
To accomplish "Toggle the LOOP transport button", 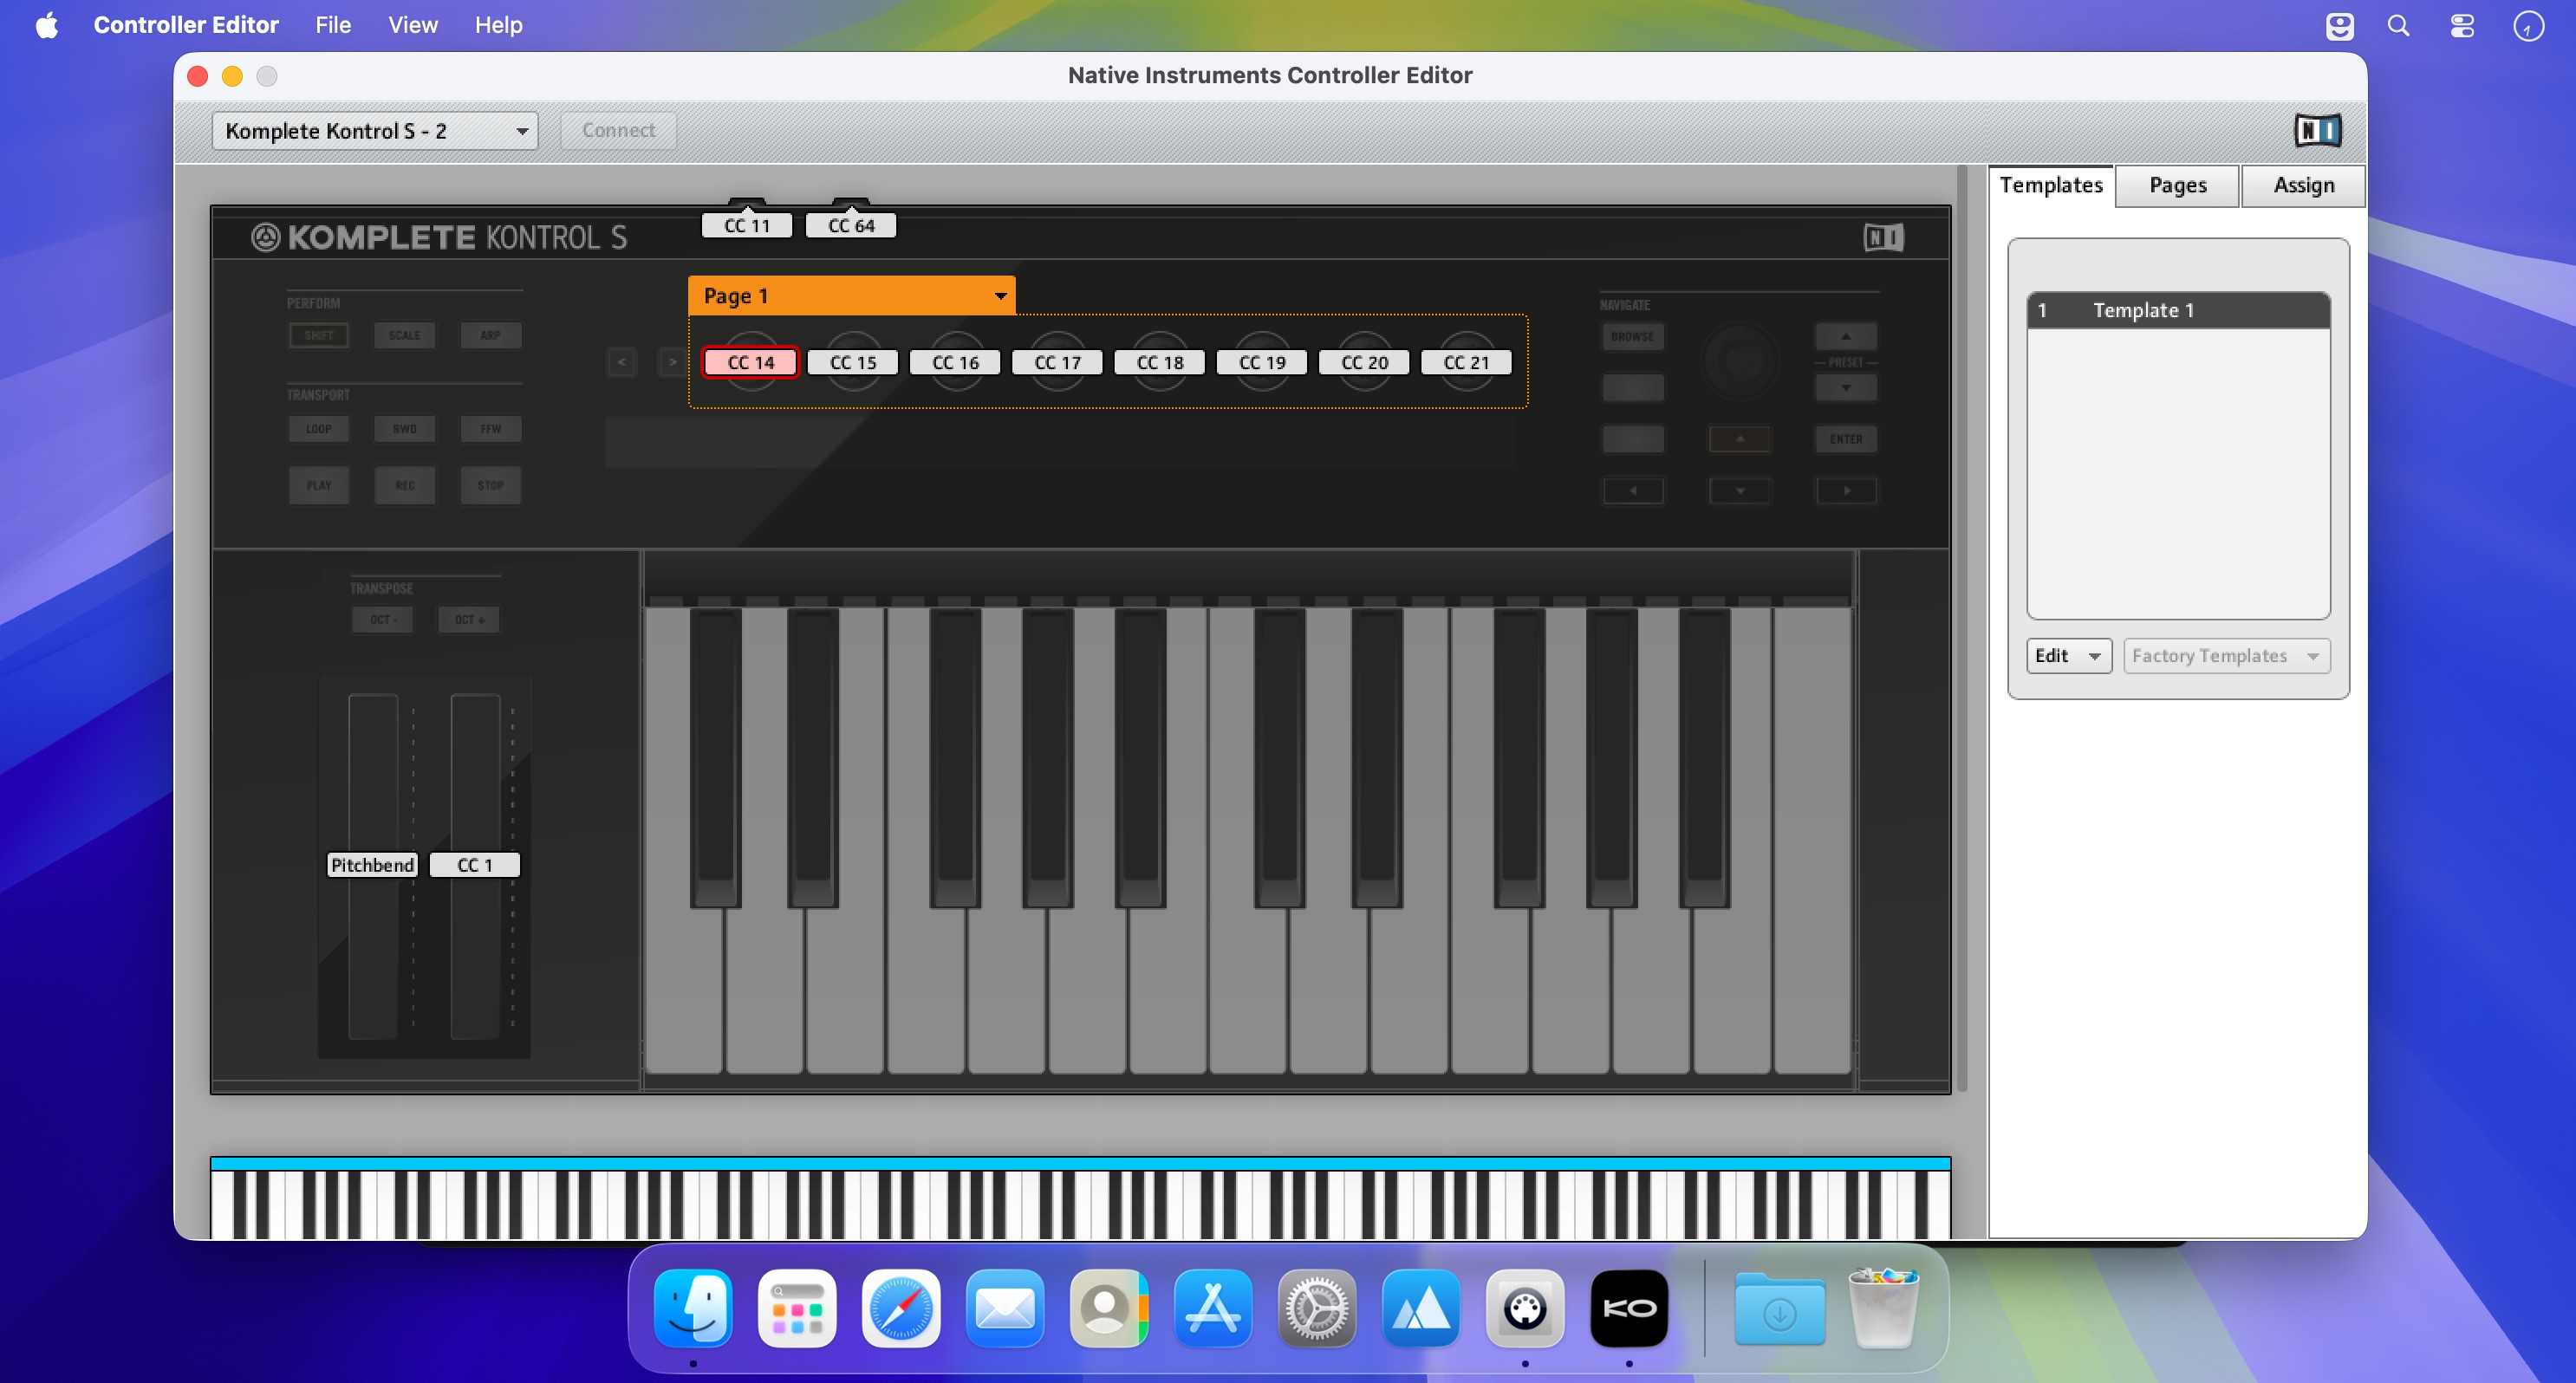I will coord(319,429).
